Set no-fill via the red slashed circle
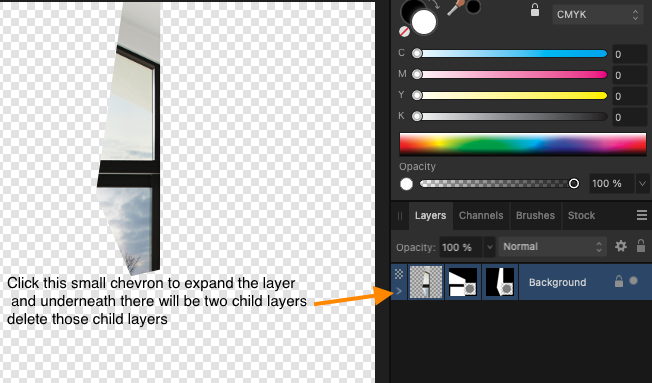Viewport: 652px width, 383px height. [404, 31]
